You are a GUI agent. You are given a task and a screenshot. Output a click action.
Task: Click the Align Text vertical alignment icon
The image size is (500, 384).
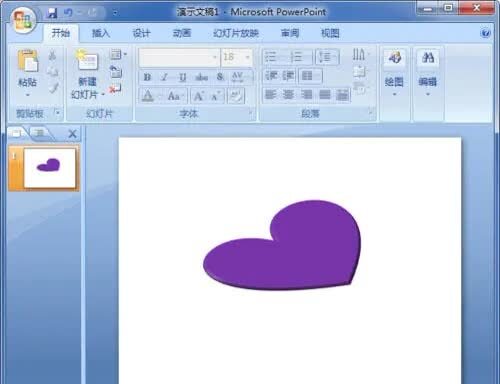coord(359,71)
